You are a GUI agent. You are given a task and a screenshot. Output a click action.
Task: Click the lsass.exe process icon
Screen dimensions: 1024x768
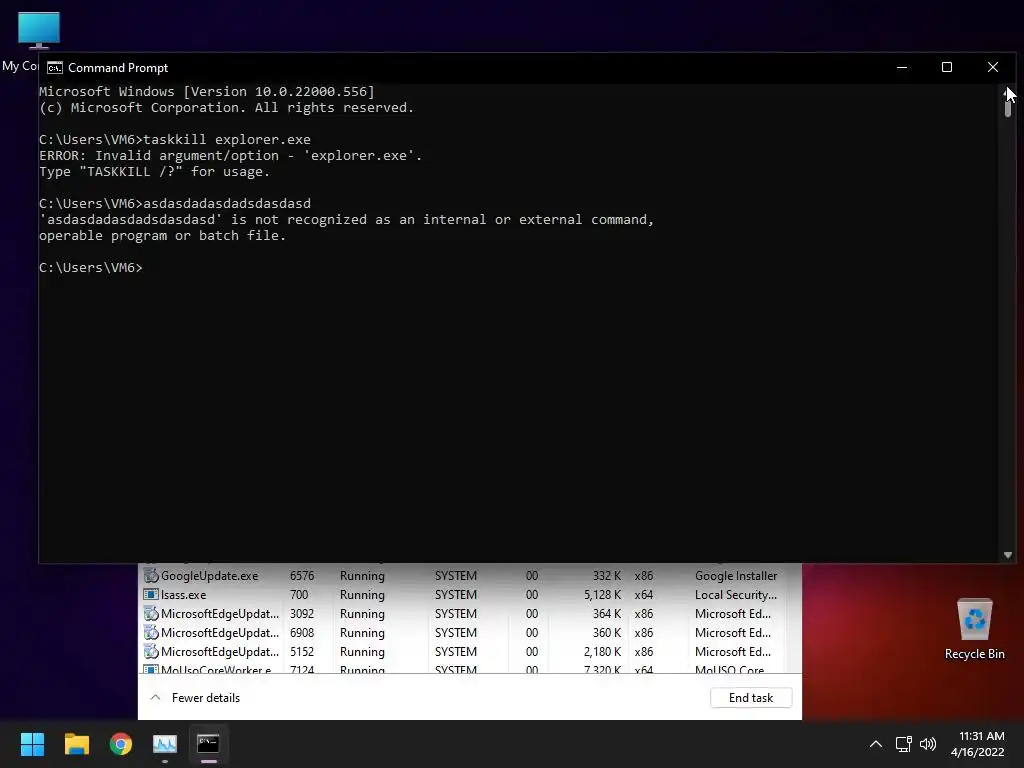[x=151, y=594]
